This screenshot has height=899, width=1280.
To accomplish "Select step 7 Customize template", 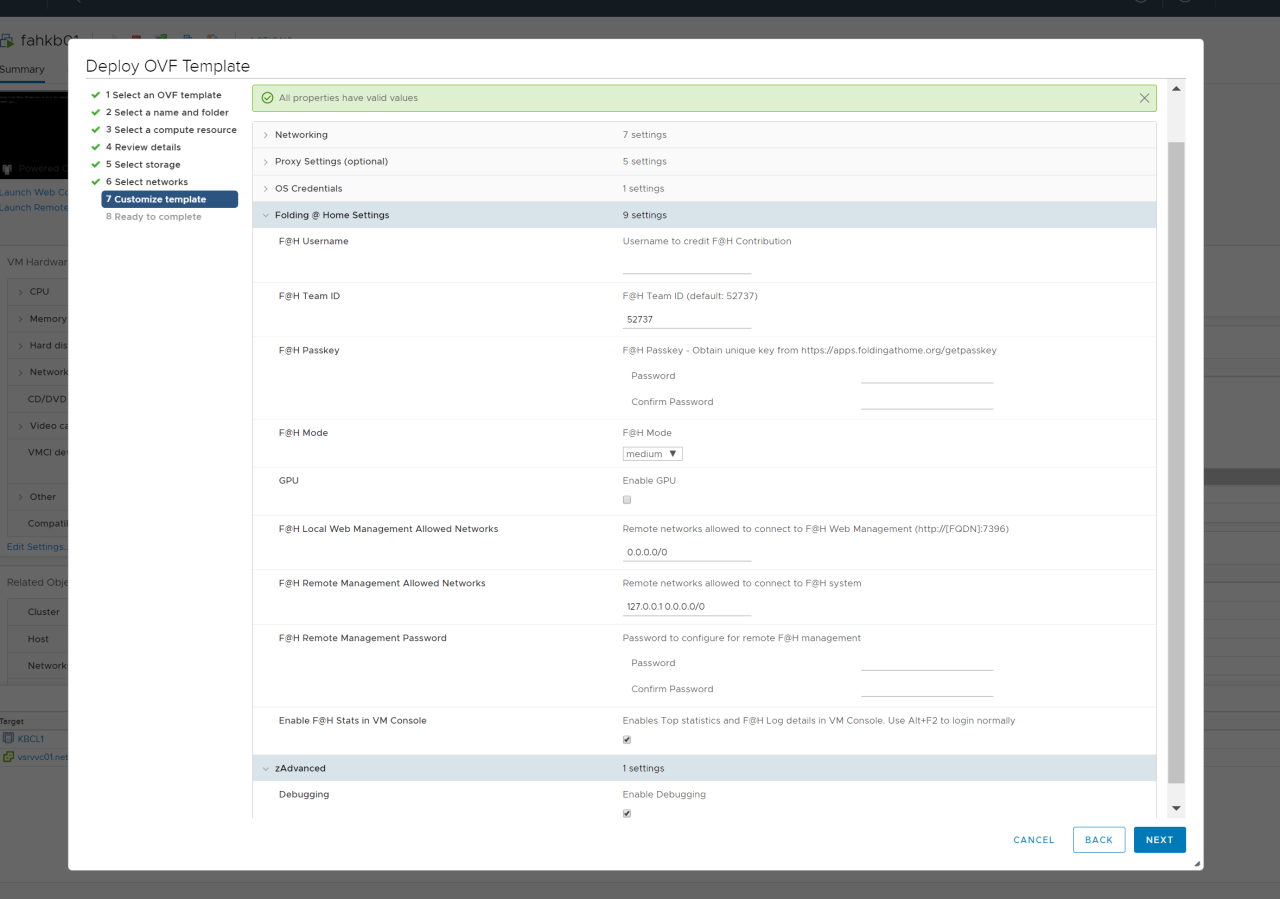I will [x=170, y=199].
